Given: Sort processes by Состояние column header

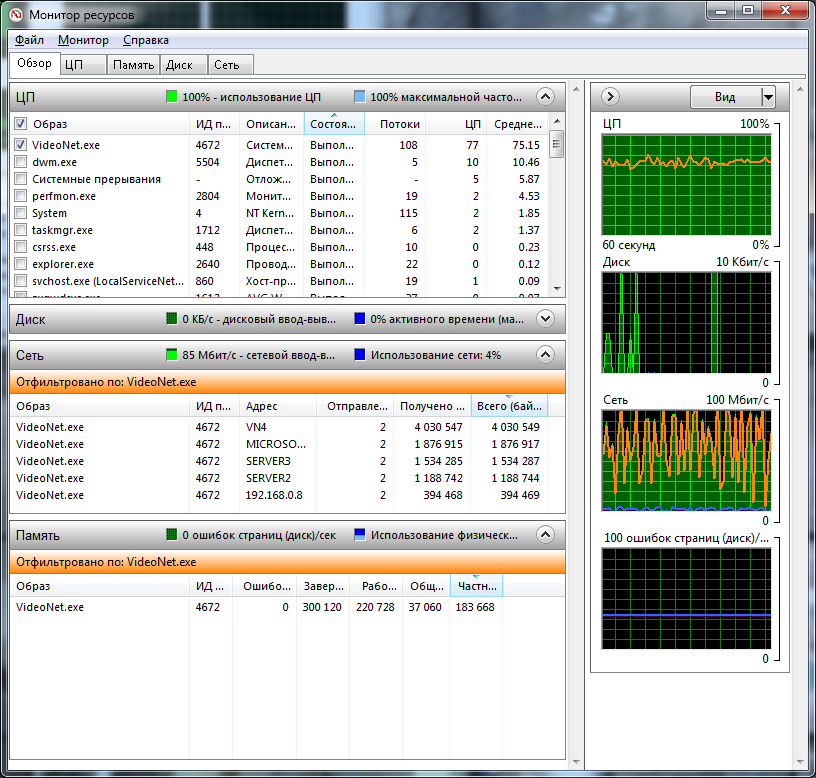Looking at the screenshot, I should tap(334, 124).
